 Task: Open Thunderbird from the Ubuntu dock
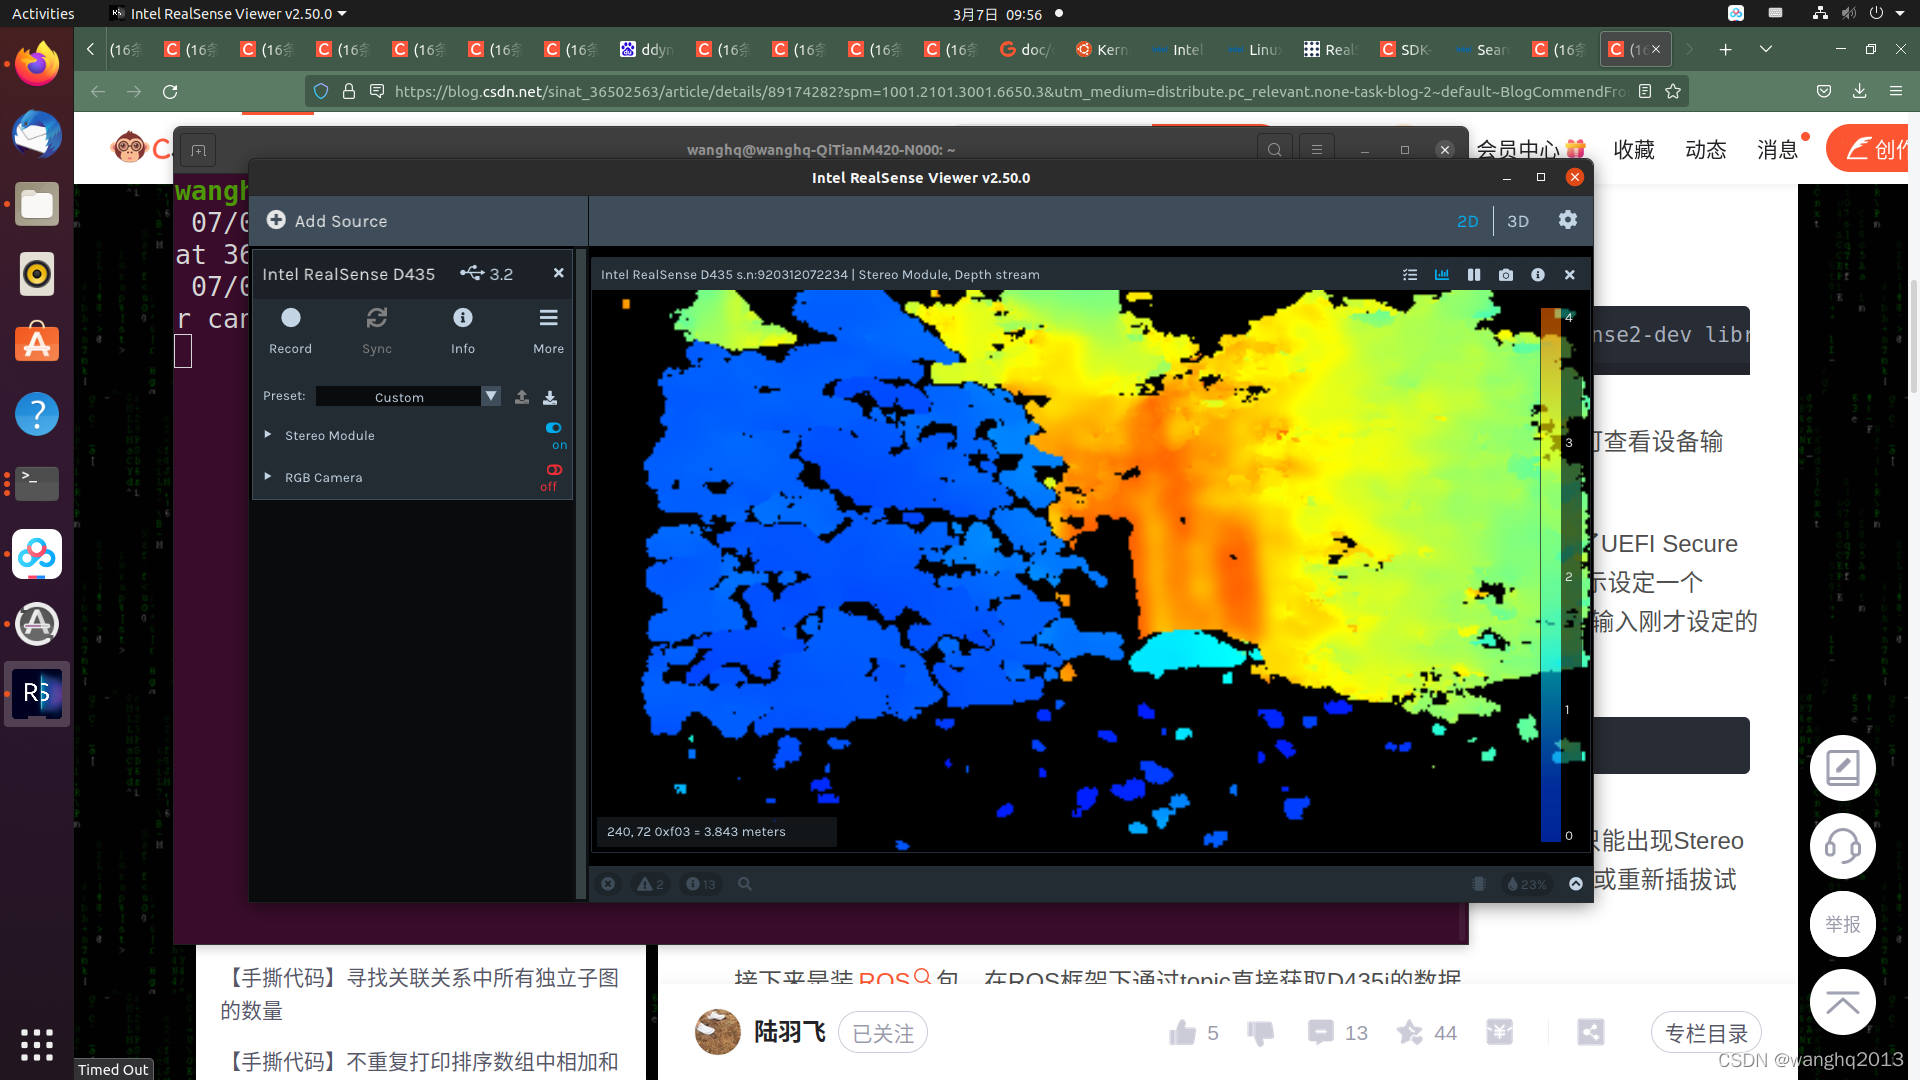pos(37,134)
